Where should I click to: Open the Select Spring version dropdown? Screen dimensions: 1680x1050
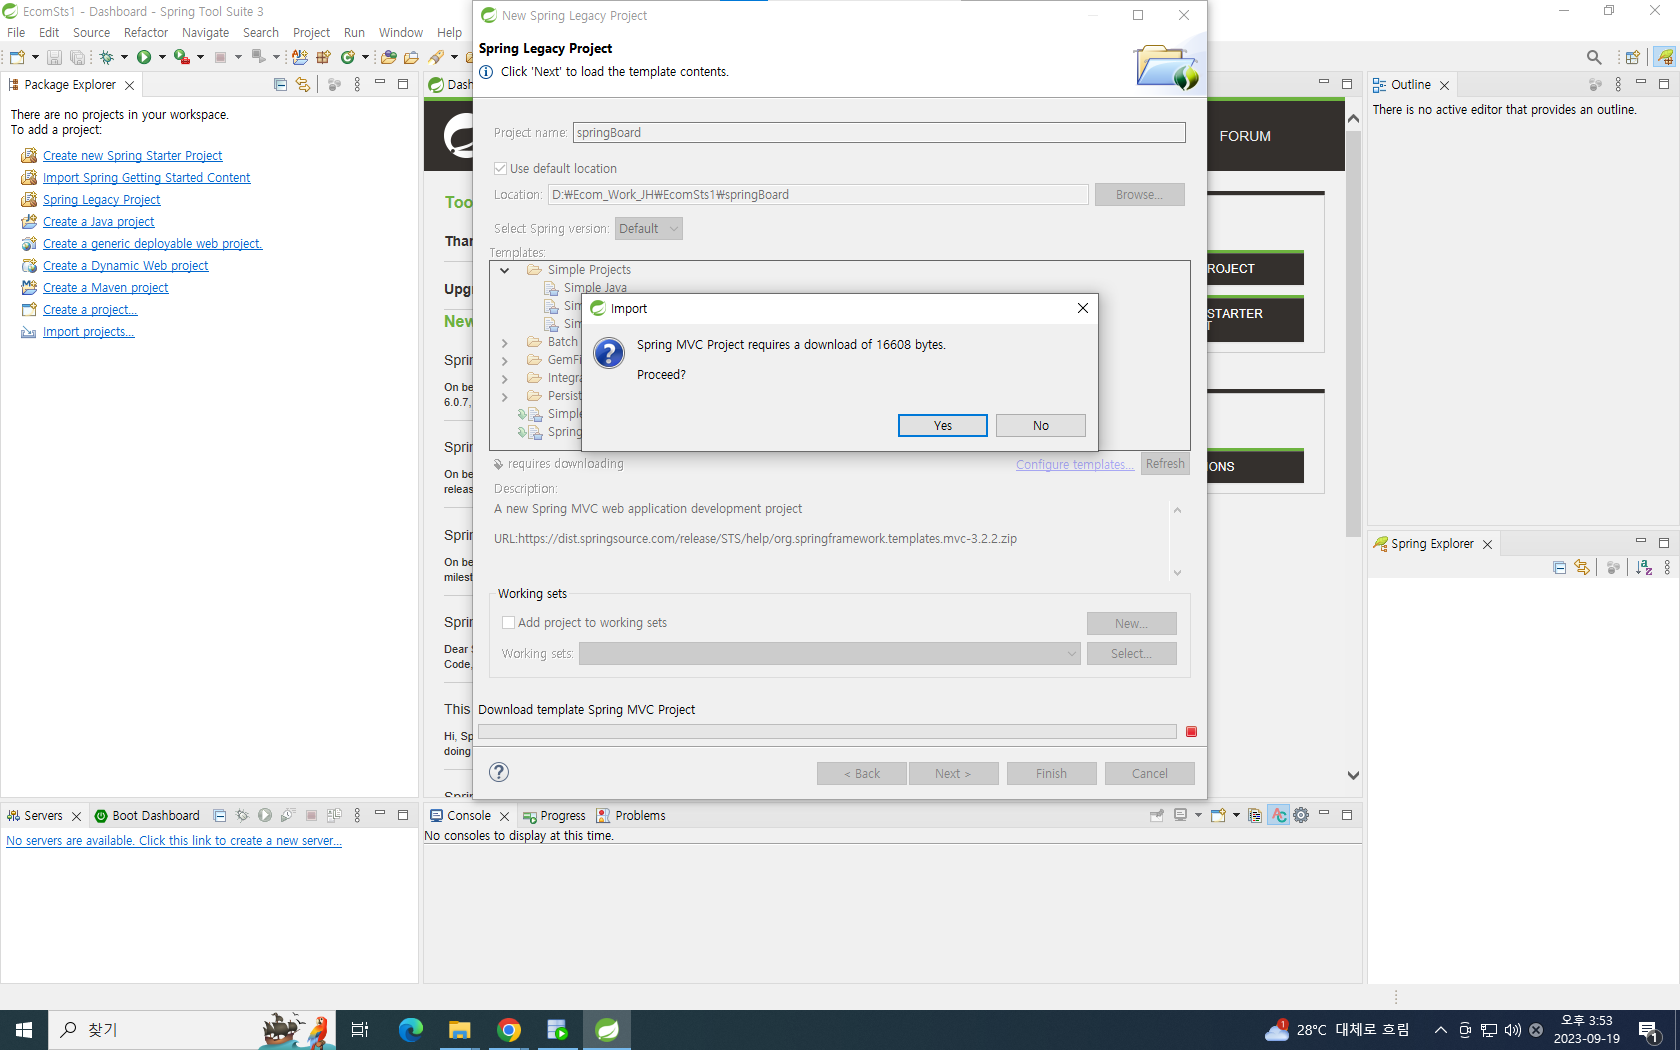pyautogui.click(x=649, y=229)
